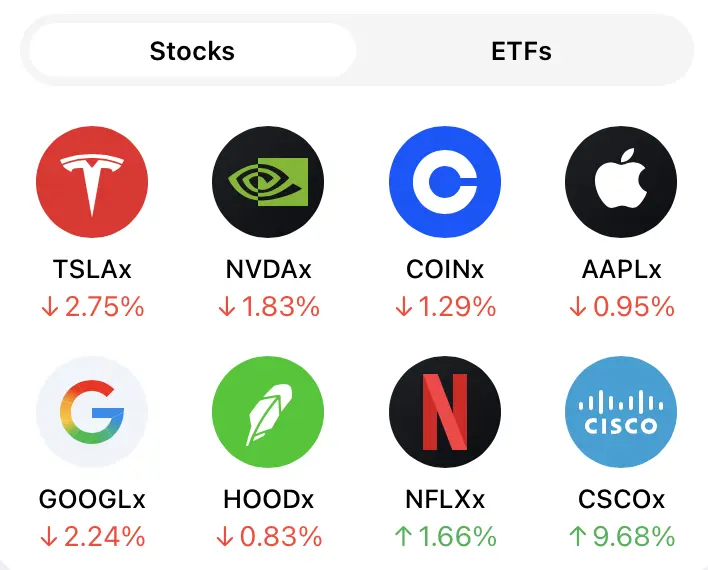This screenshot has height=570, width=708.
Task: Tap the Apple logo icon
Action: tap(620, 181)
